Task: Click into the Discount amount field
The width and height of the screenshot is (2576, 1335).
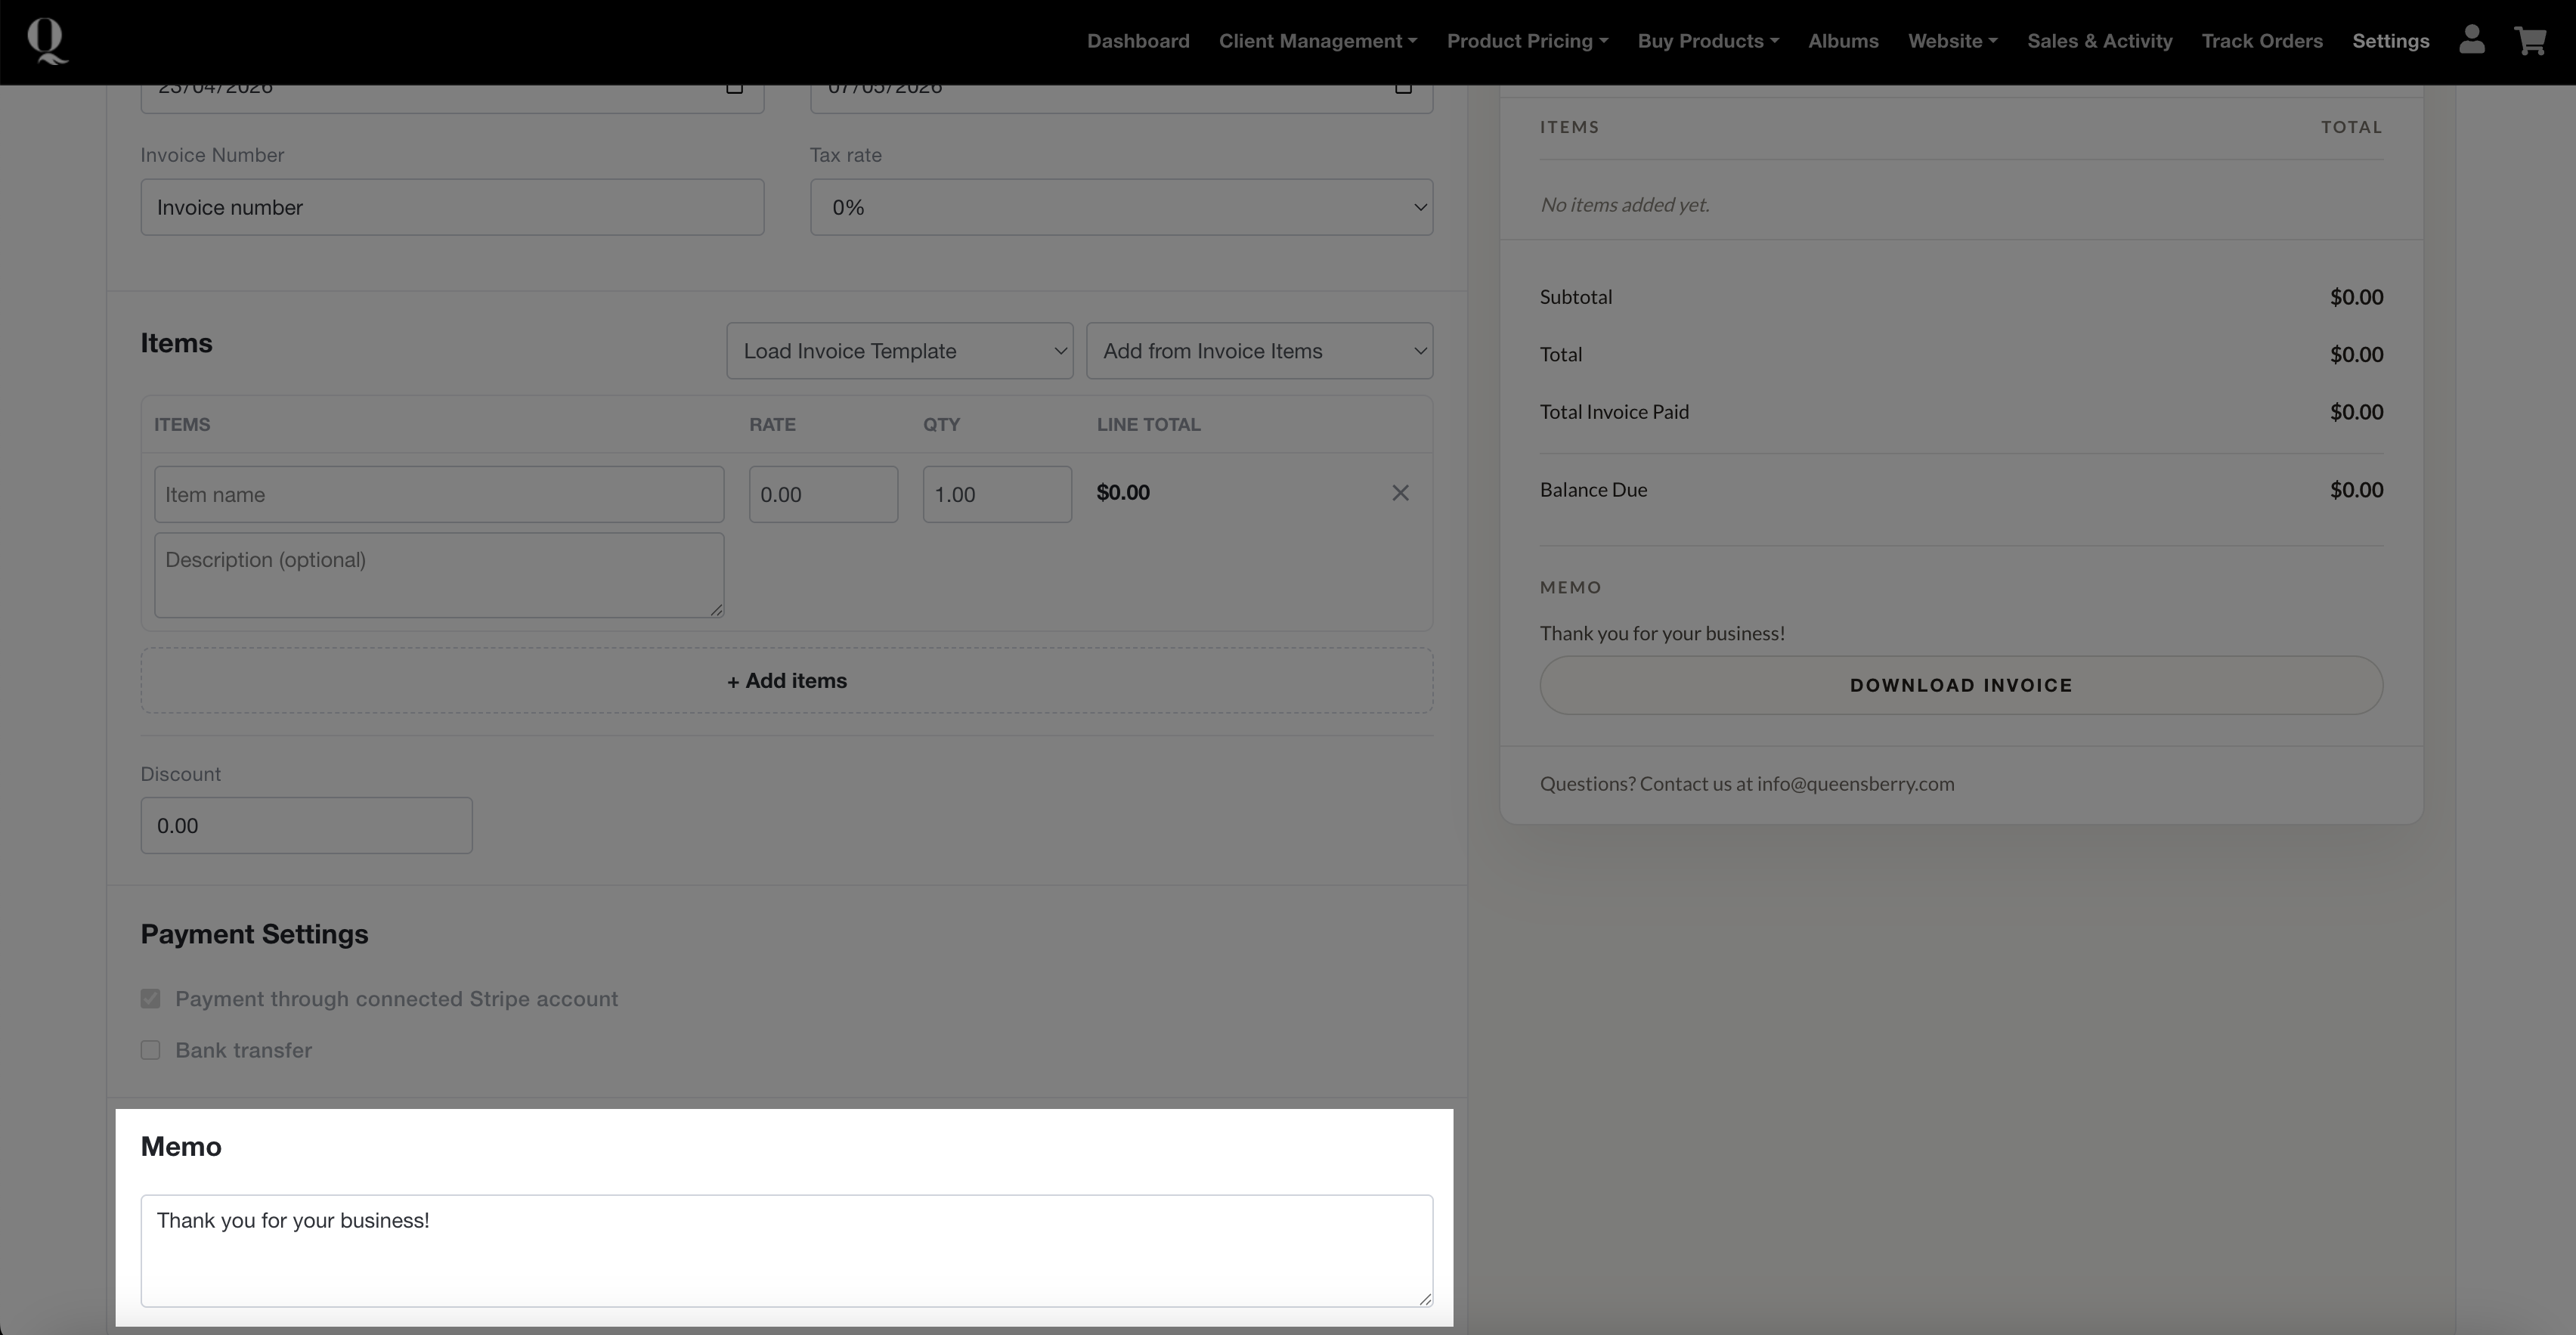Action: [x=306, y=826]
